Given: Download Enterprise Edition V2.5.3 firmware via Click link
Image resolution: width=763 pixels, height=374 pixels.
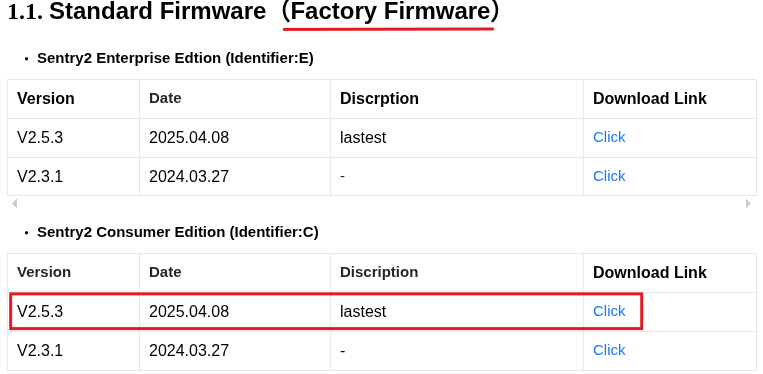Looking at the screenshot, I should 609,137.
